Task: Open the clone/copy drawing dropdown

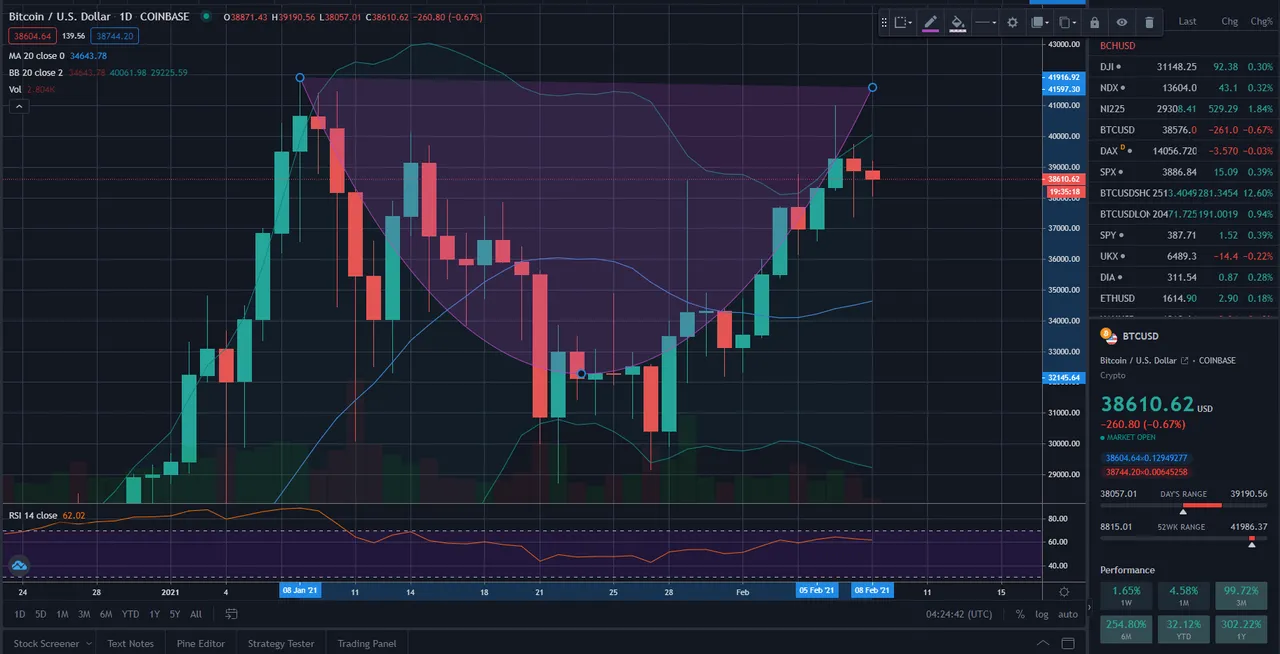Action: click(1068, 22)
